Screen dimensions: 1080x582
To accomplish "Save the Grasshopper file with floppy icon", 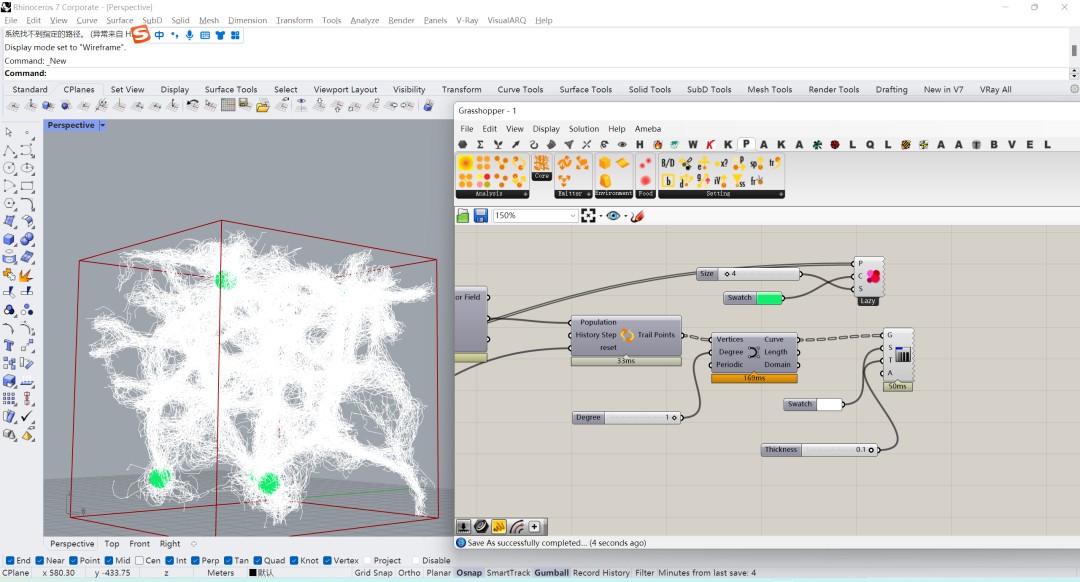I will [481, 216].
